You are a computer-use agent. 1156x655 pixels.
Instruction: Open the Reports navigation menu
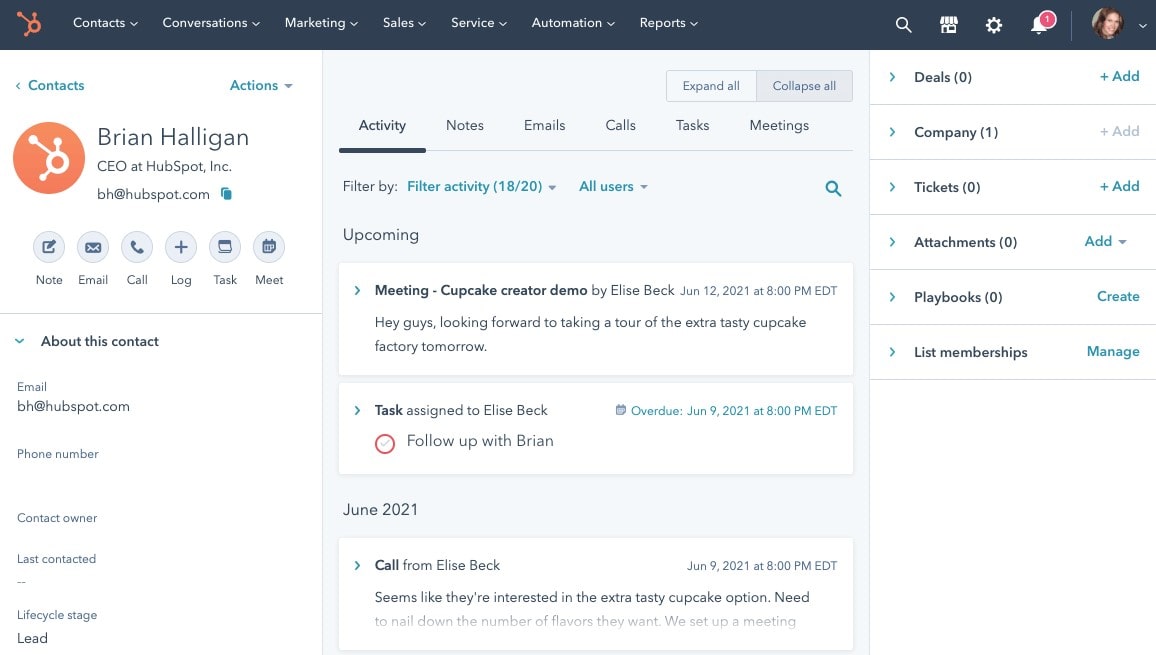(668, 23)
